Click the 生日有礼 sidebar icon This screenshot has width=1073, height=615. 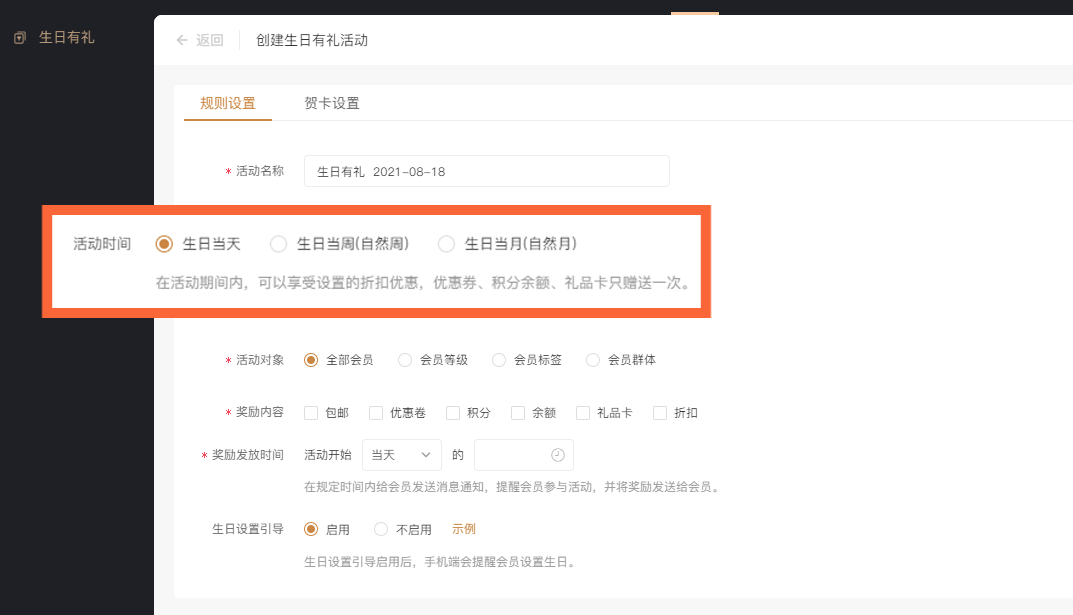20,38
